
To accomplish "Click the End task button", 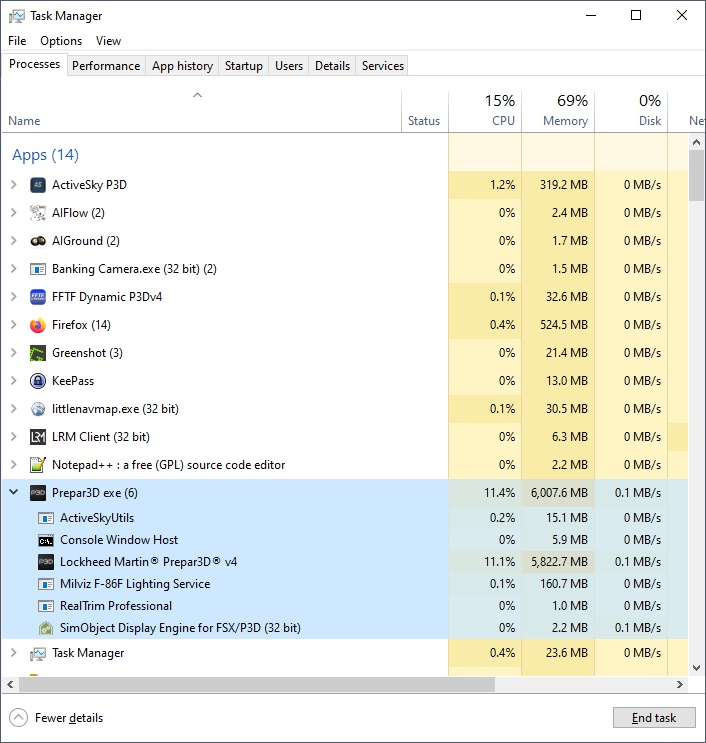I will (x=654, y=718).
